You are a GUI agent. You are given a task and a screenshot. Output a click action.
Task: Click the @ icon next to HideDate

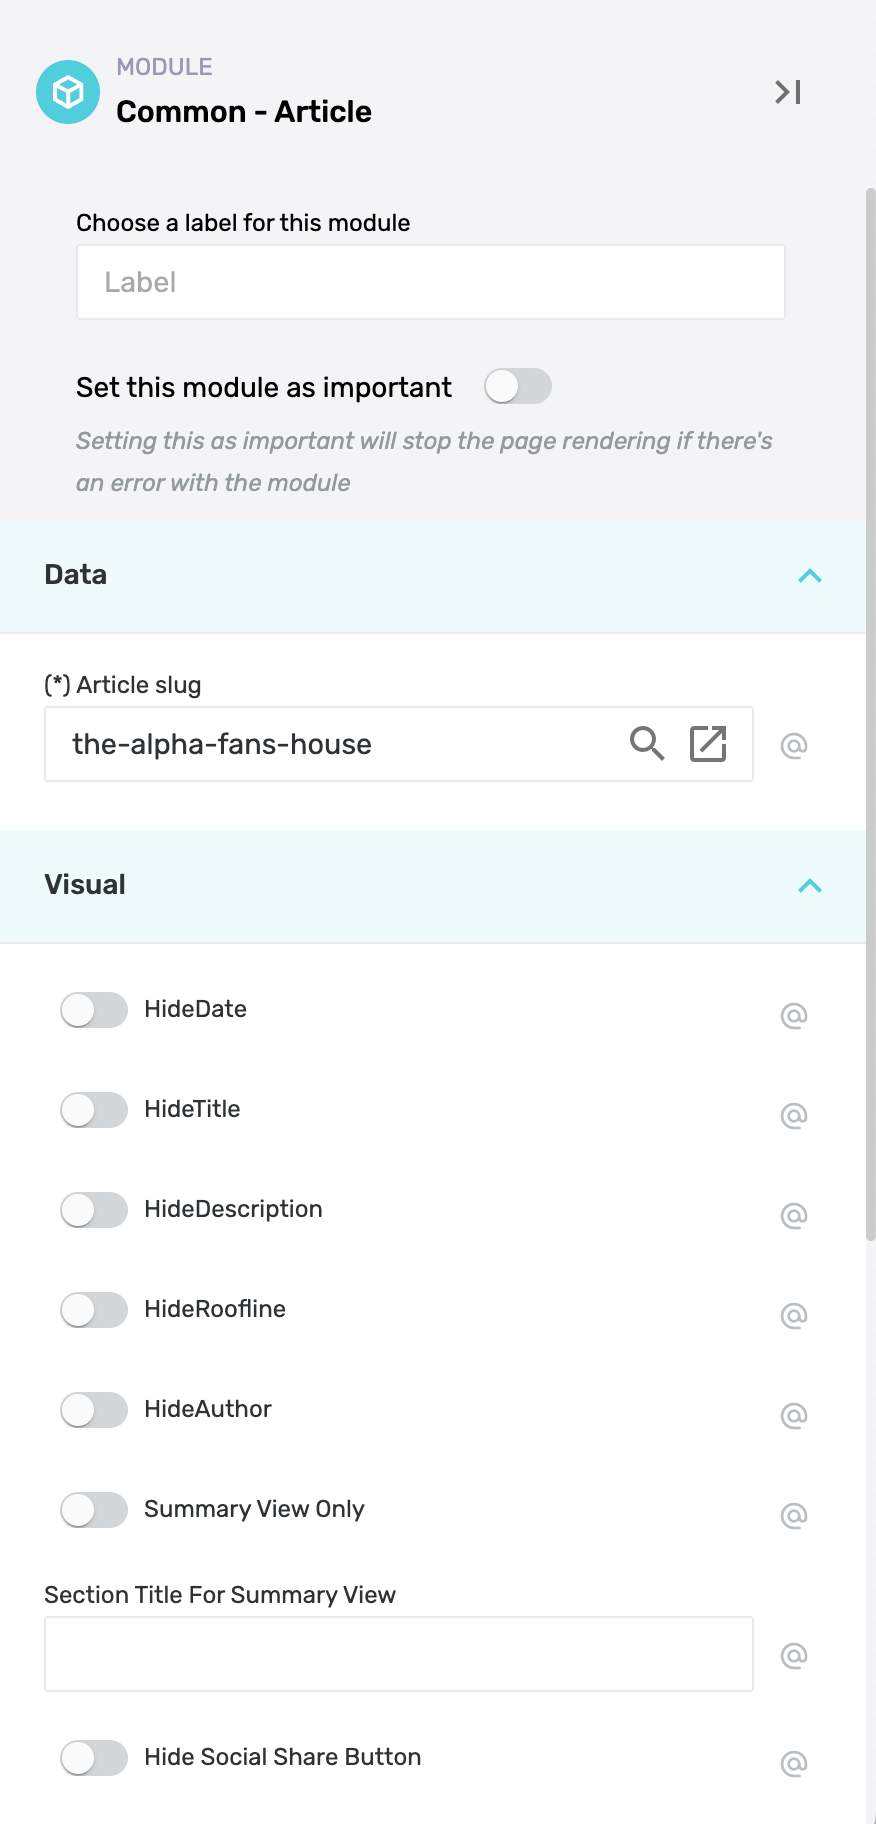point(794,1015)
